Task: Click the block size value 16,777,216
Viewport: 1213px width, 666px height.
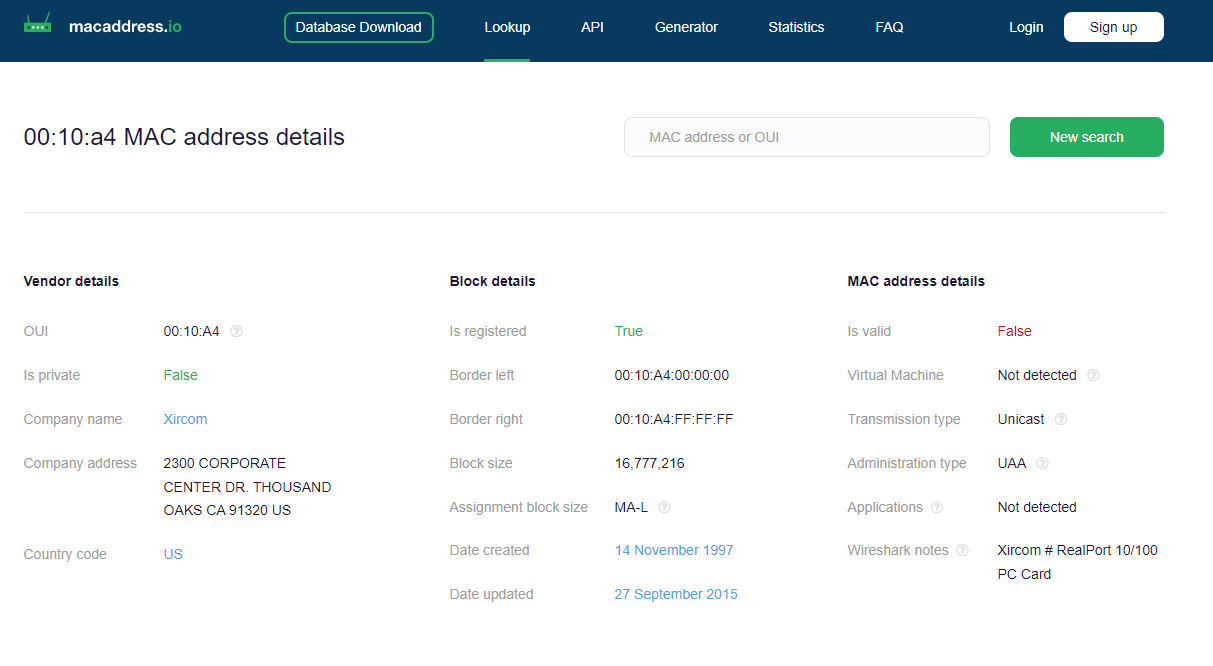Action: [x=649, y=463]
